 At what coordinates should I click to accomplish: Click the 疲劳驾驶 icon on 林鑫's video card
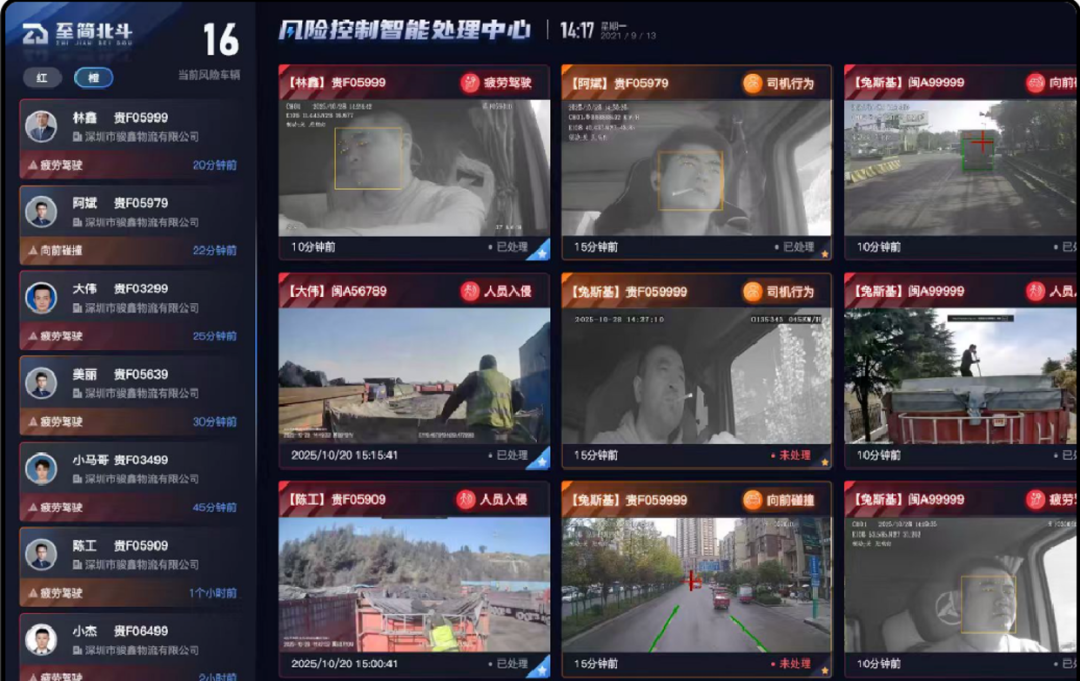[x=470, y=83]
